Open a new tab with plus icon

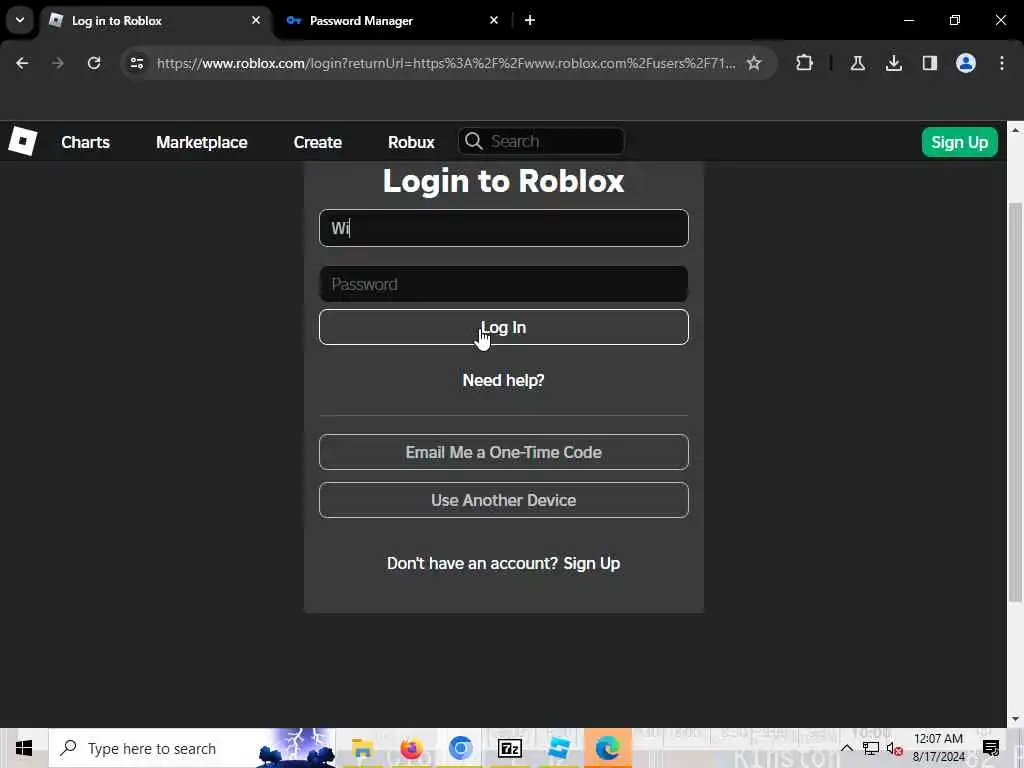pos(530,20)
